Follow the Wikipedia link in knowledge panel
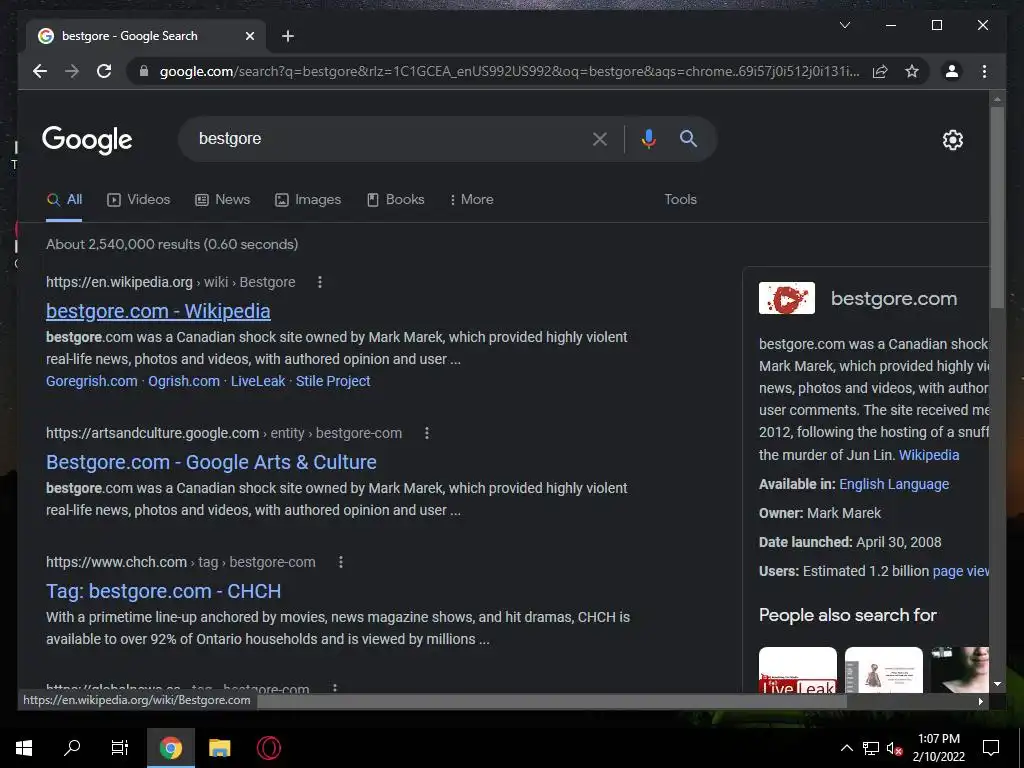The width and height of the screenshot is (1024, 768). pyautogui.click(x=929, y=455)
